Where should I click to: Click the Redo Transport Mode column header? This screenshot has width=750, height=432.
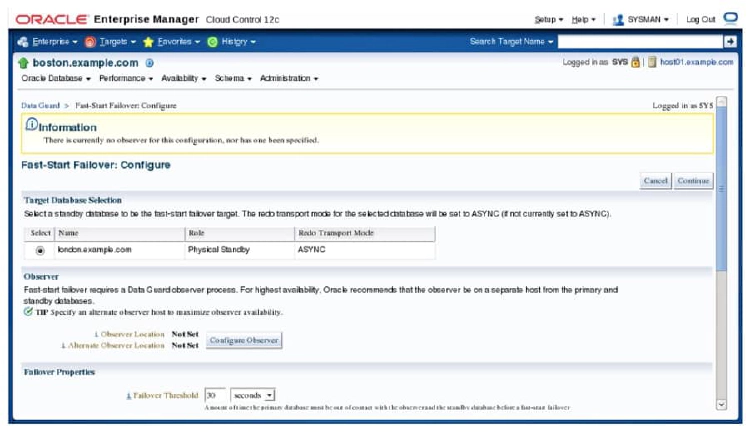365,233
